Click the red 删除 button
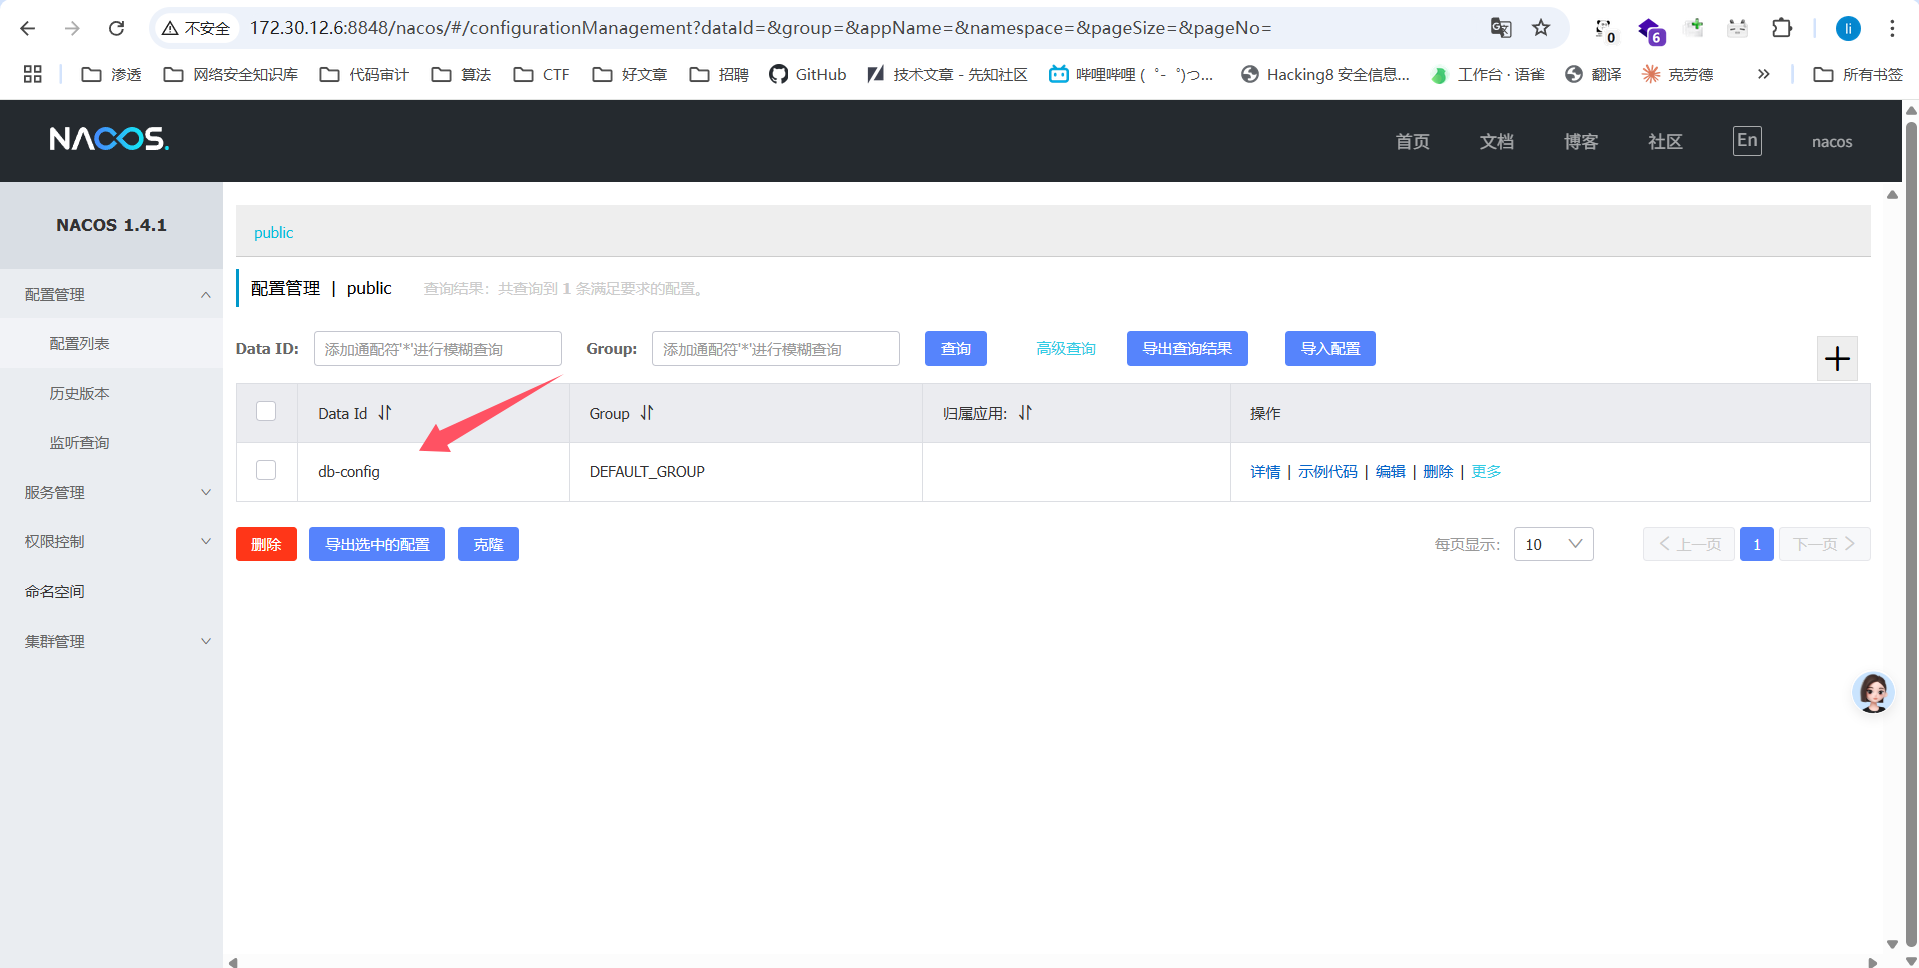1919x968 pixels. point(266,544)
